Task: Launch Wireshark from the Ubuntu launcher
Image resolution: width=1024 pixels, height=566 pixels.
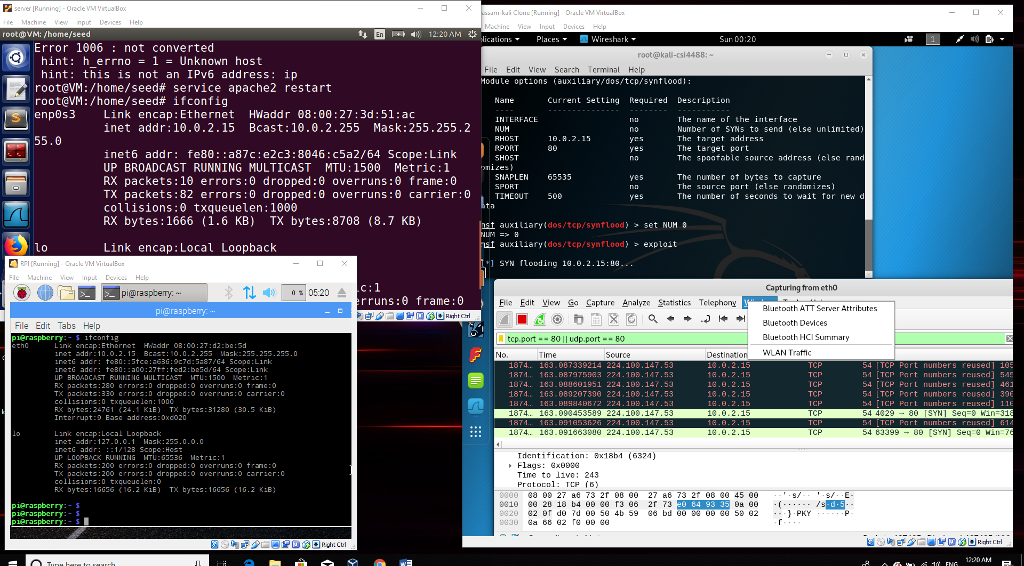Action: point(15,213)
